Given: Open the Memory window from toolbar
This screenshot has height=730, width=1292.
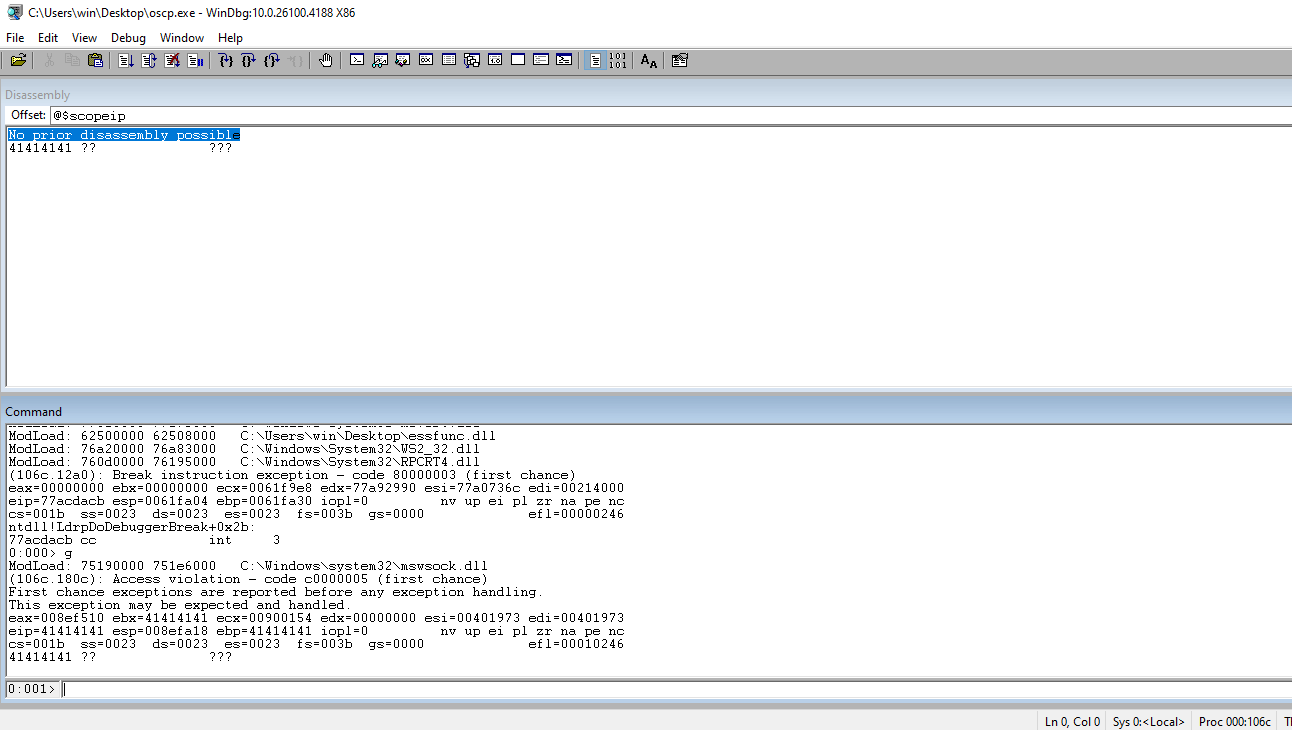Looking at the screenshot, I should click(449, 61).
